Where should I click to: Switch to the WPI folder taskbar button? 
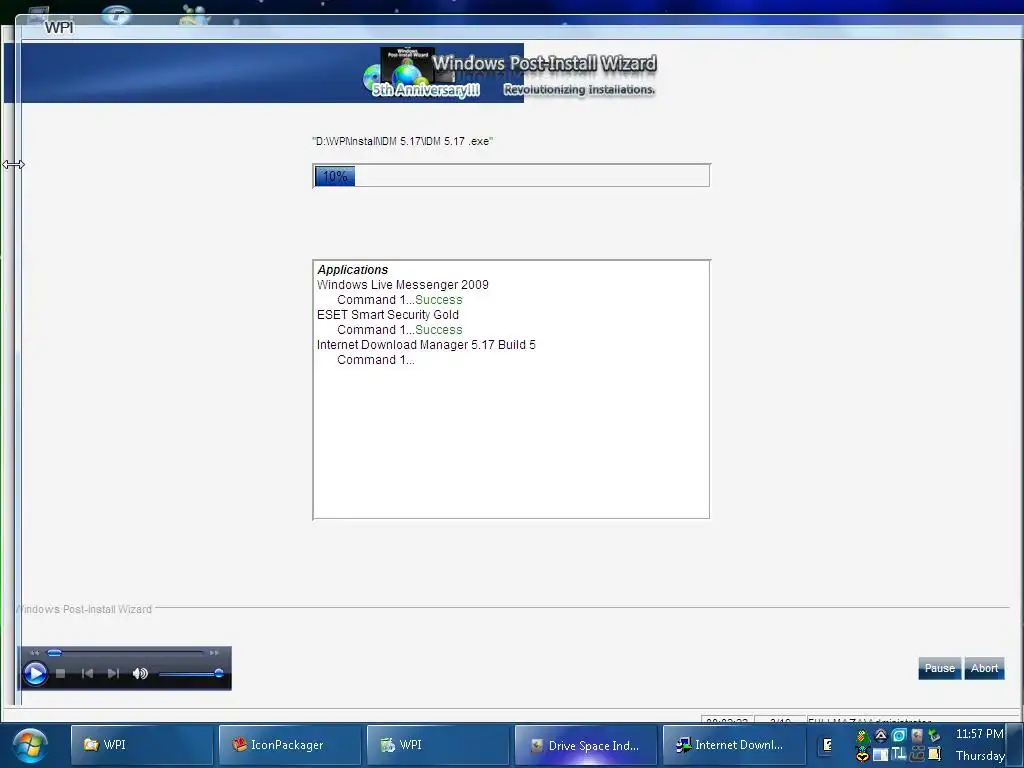pyautogui.click(x=142, y=744)
